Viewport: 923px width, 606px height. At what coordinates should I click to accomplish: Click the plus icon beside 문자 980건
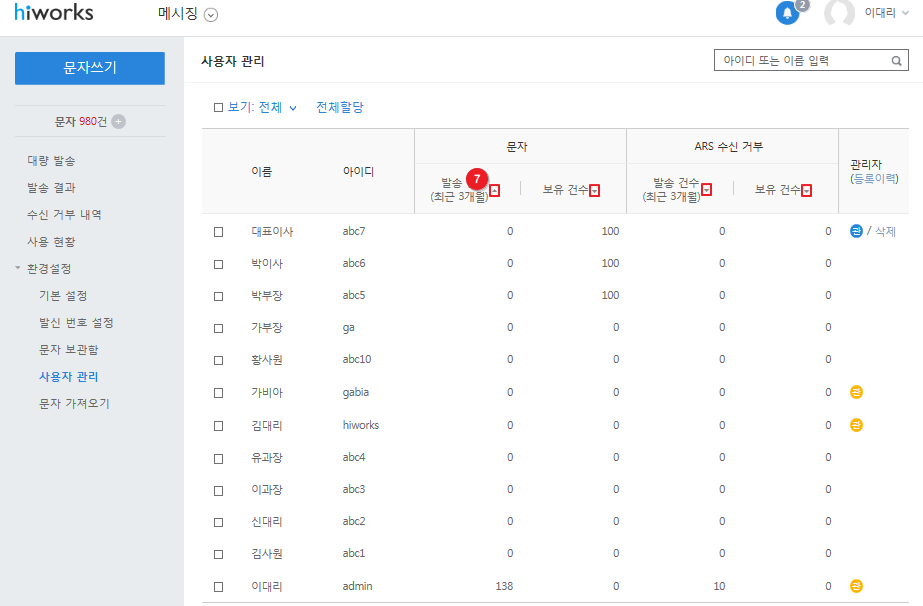[x=119, y=122]
